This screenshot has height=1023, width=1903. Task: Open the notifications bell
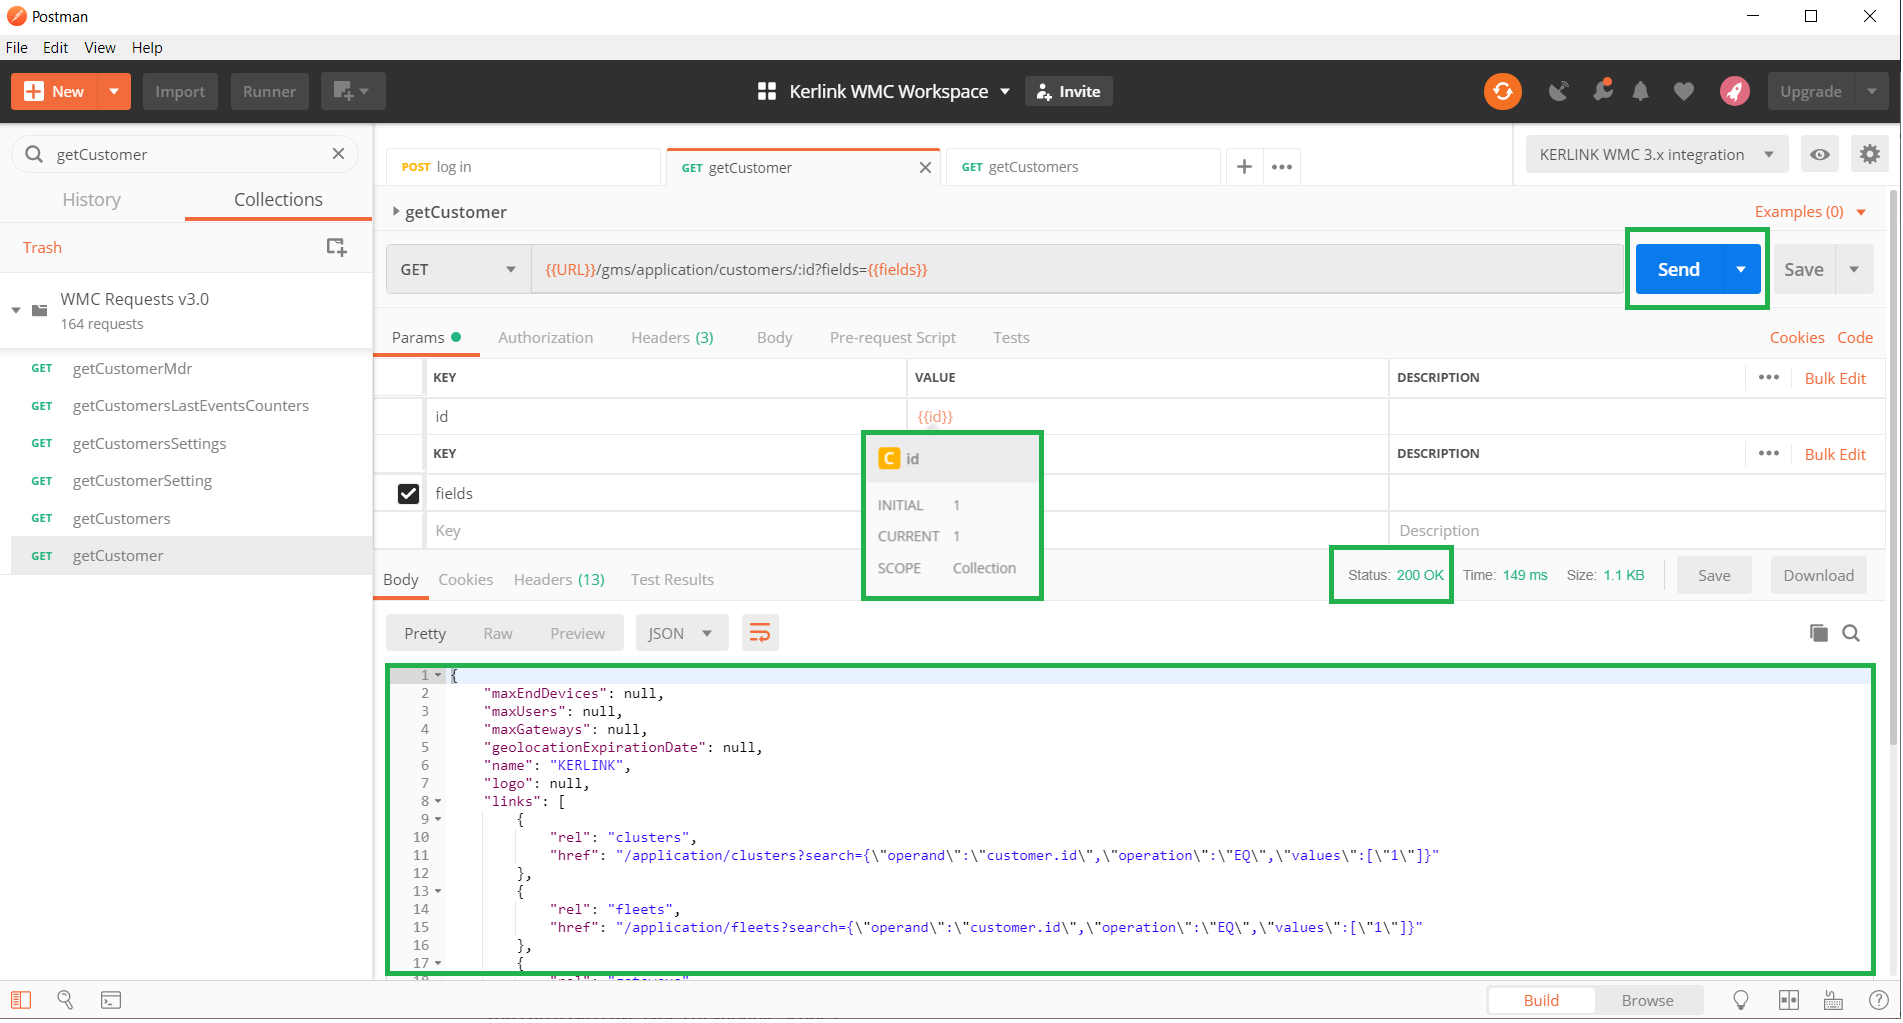[x=1640, y=92]
